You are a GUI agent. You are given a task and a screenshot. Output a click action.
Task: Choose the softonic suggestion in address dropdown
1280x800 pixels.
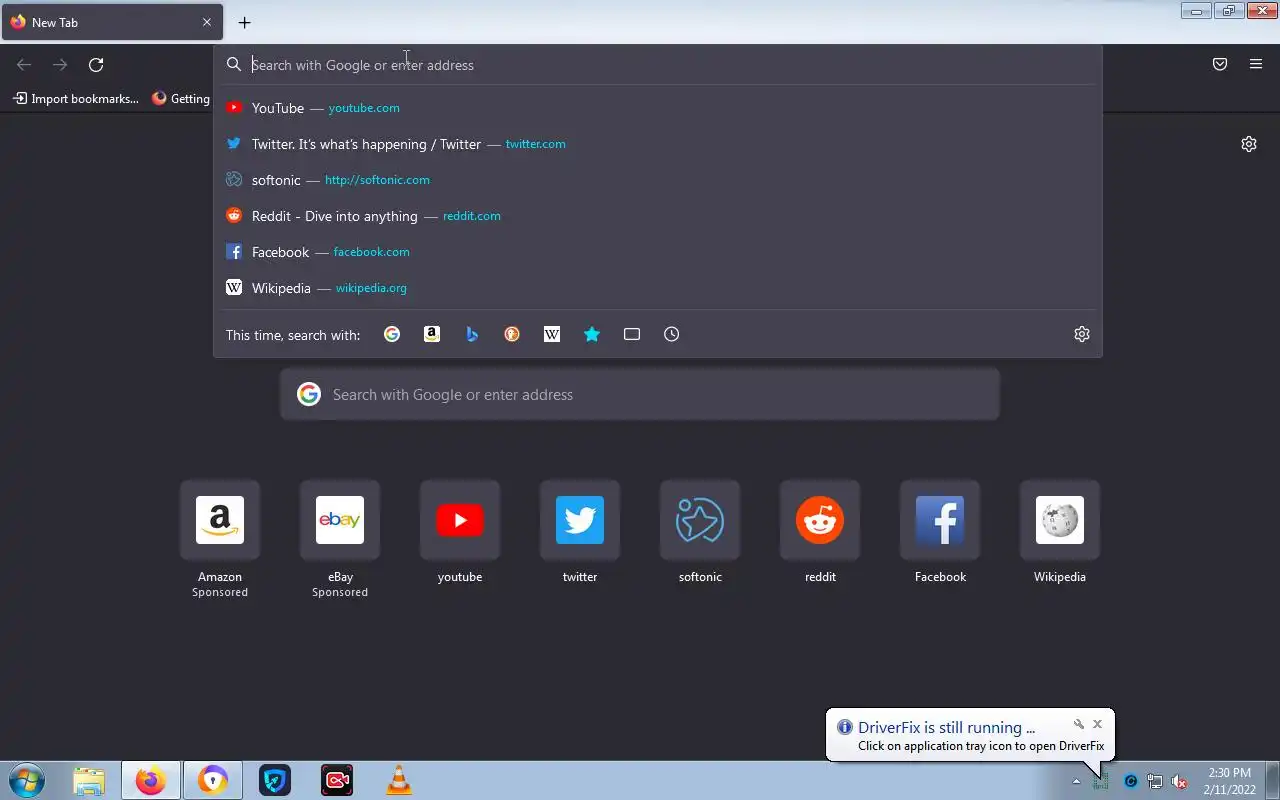click(x=658, y=180)
